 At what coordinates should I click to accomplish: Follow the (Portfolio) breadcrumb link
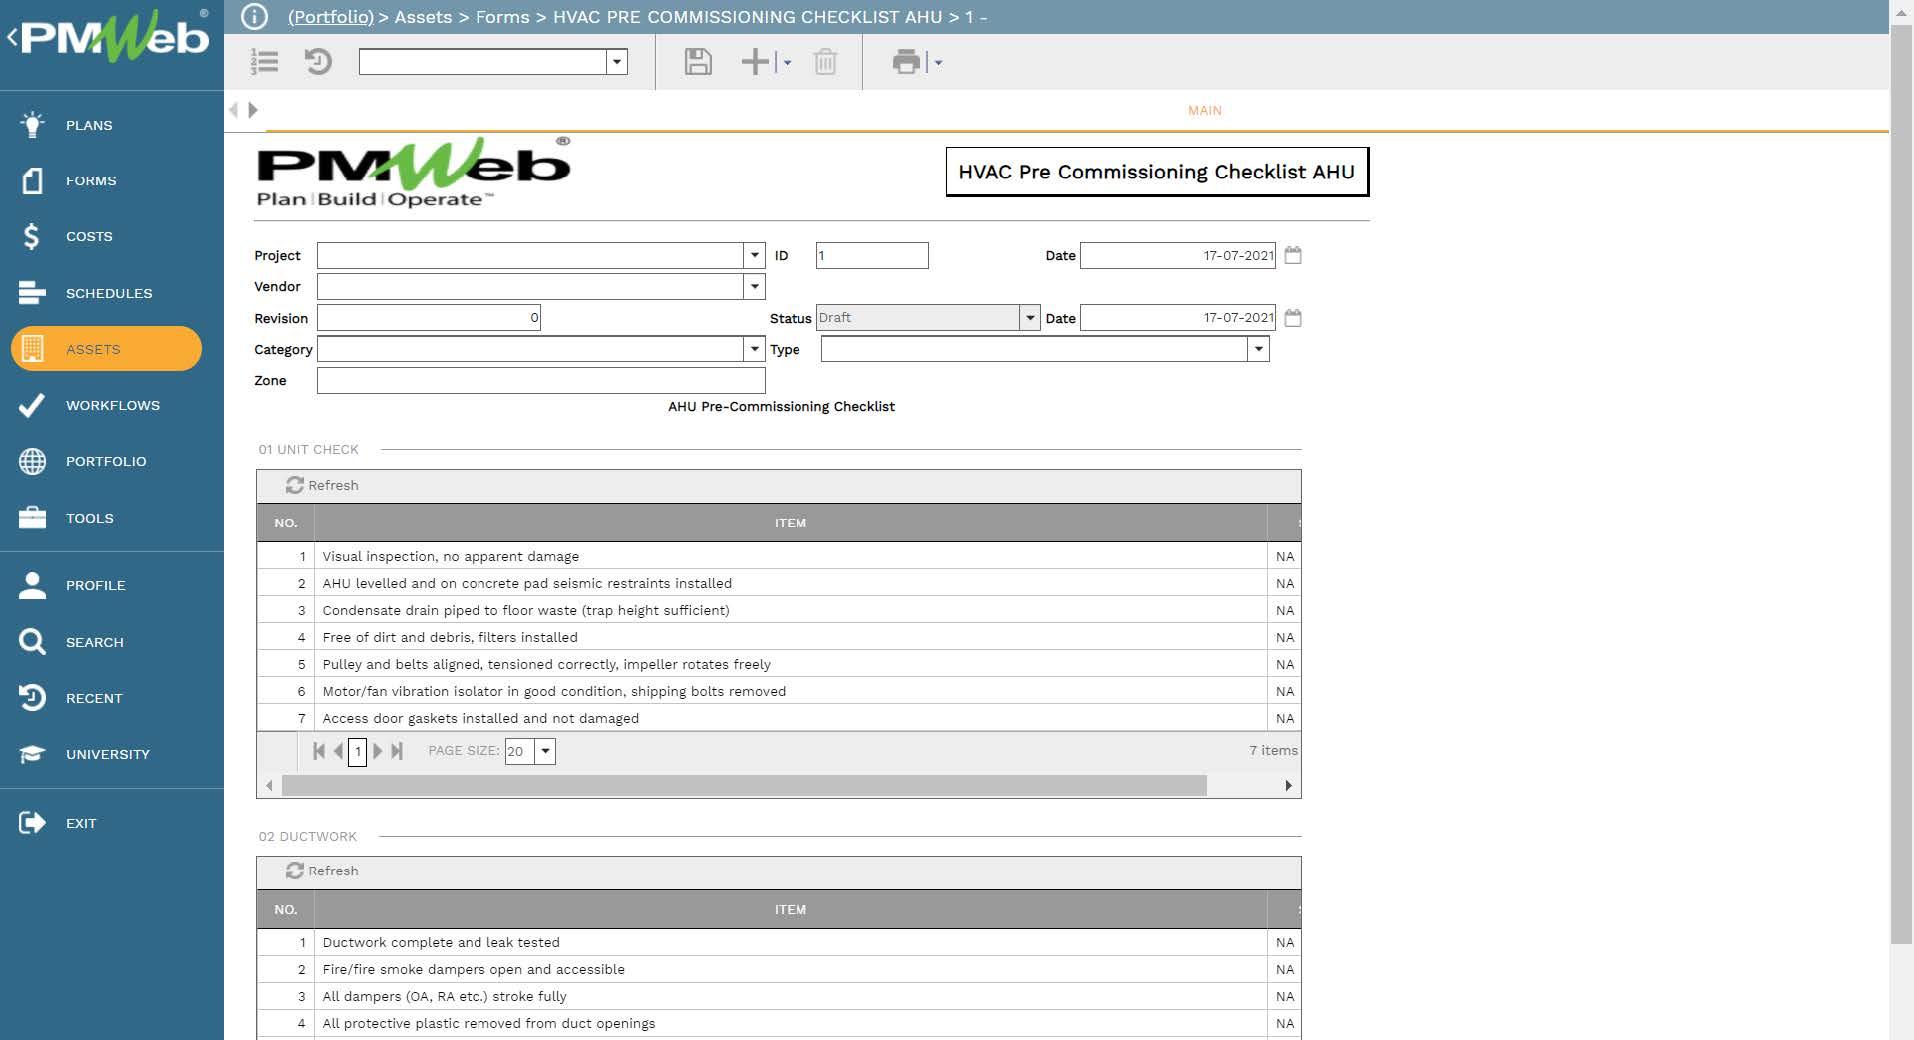pyautogui.click(x=330, y=17)
